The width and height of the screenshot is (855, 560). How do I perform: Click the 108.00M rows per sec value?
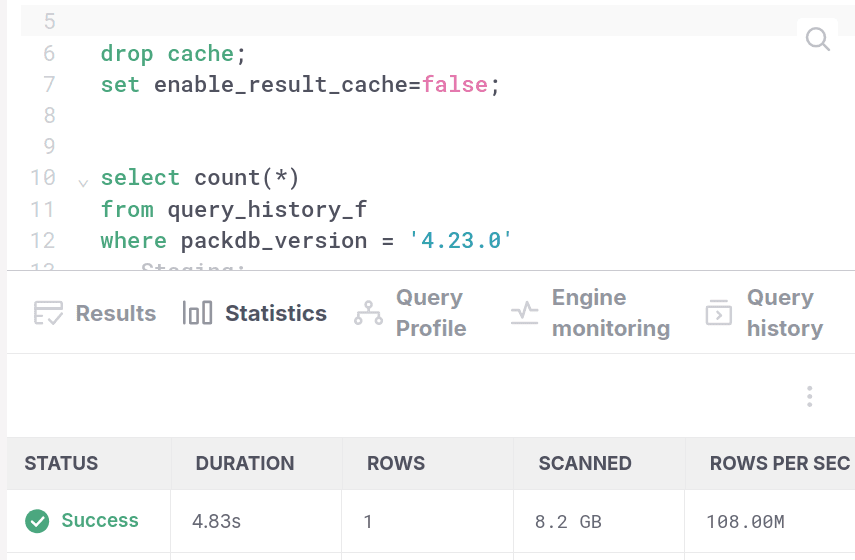[745, 522]
